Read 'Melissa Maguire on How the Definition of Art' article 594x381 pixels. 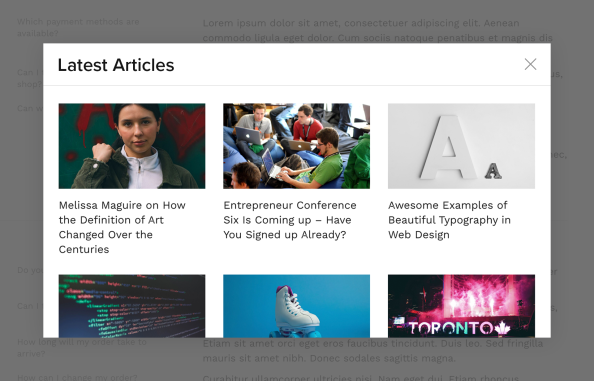(x=122, y=227)
